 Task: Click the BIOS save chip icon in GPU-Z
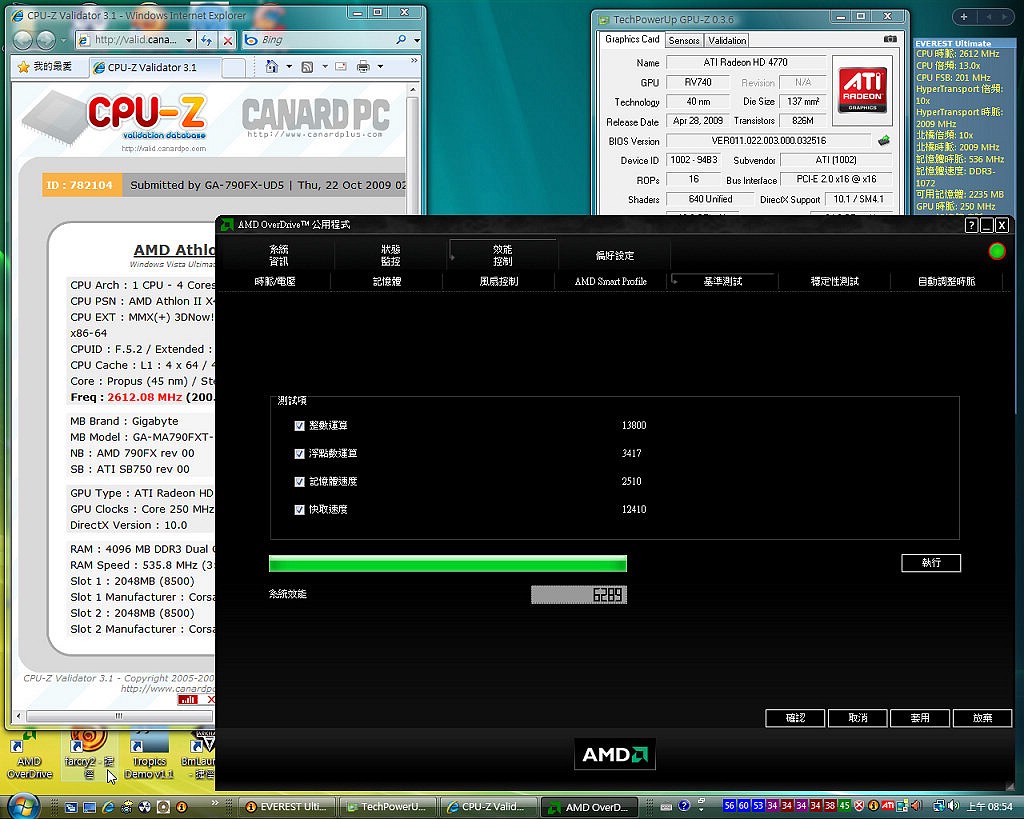[x=884, y=140]
